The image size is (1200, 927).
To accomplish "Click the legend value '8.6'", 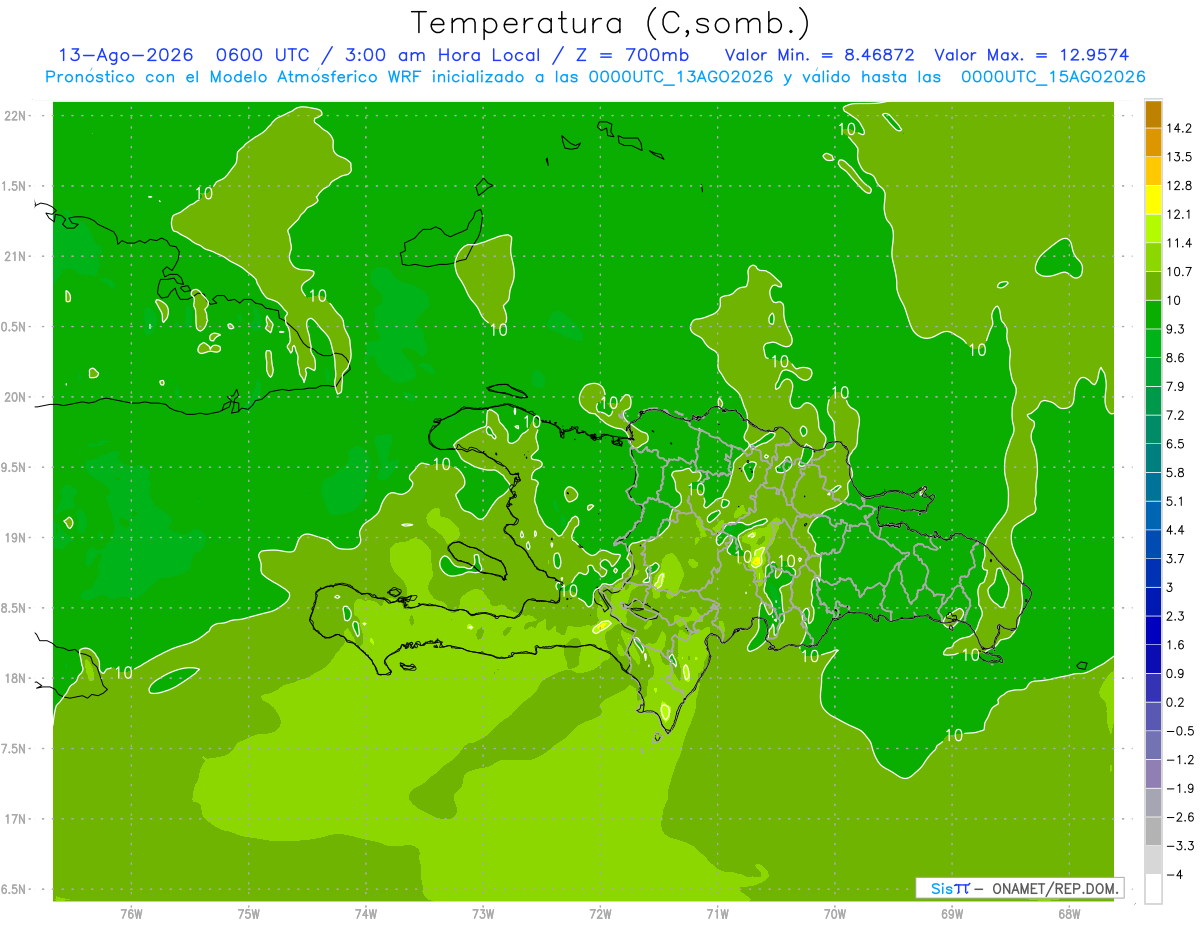I will [1175, 358].
